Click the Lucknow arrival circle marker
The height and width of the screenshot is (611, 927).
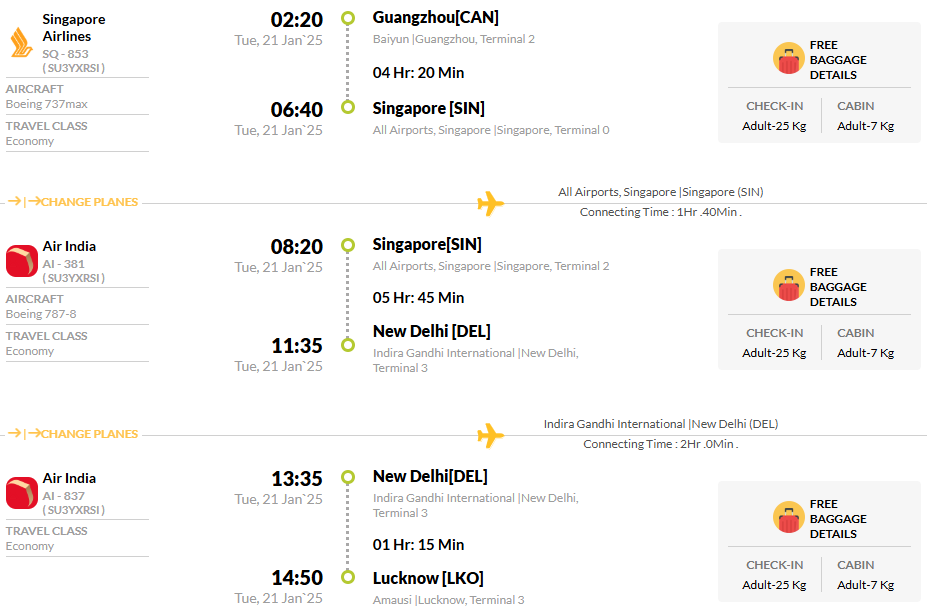pyautogui.click(x=348, y=577)
